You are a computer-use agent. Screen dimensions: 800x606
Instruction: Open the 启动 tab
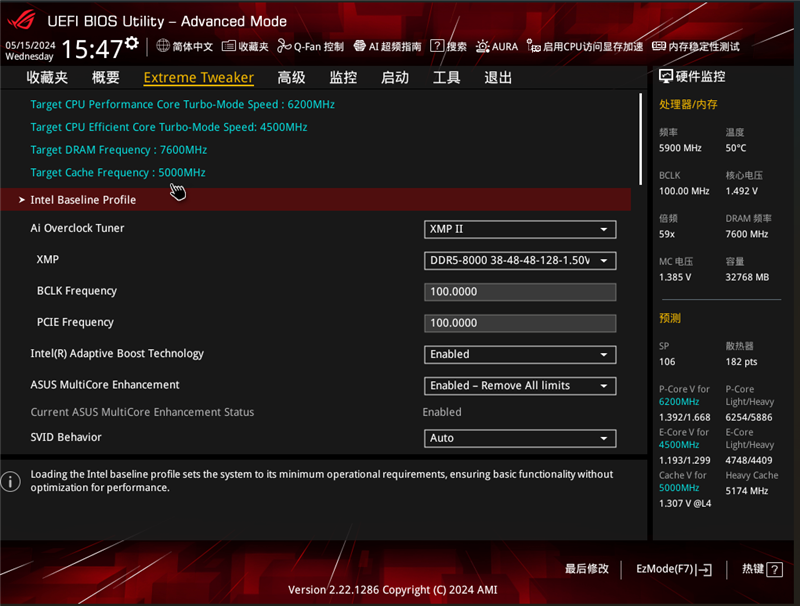pos(395,78)
